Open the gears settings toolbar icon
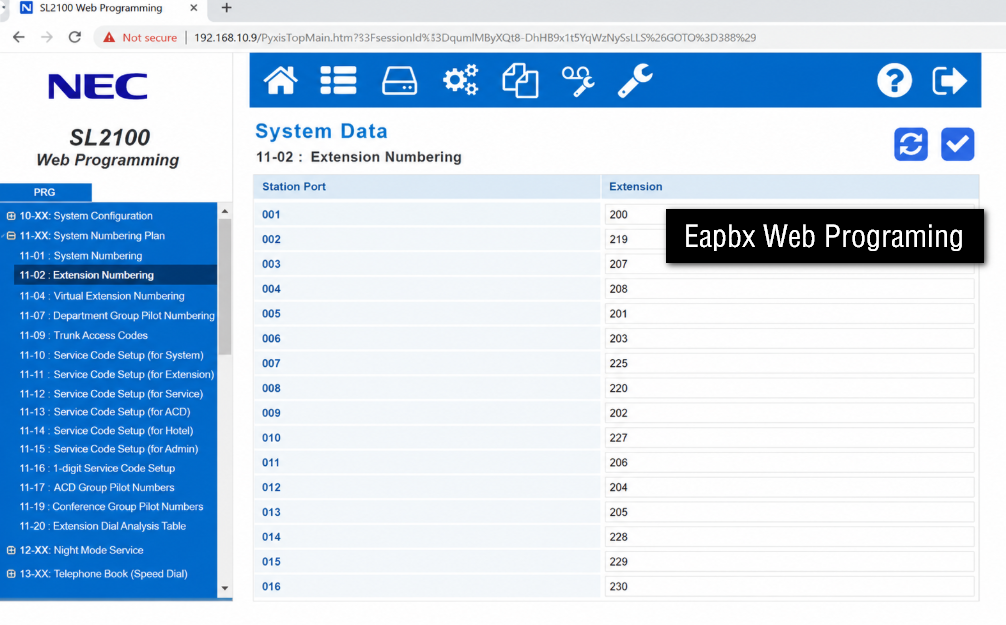This screenshot has width=1006, height=625. (460, 80)
